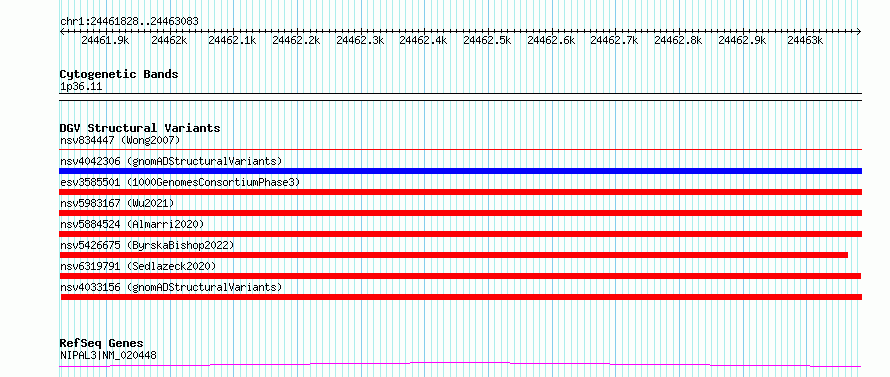Click the red nsv5426675 variant bar

[x=454, y=255]
